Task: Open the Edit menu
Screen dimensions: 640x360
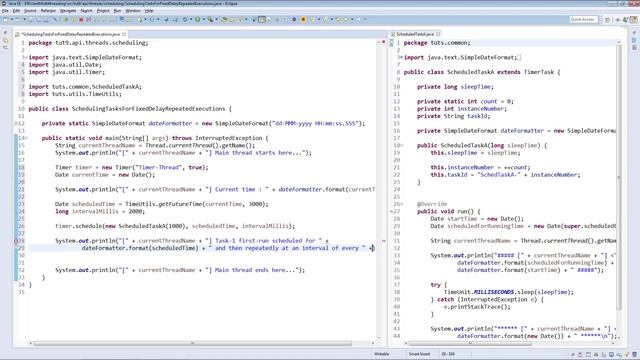Action: 16,11
